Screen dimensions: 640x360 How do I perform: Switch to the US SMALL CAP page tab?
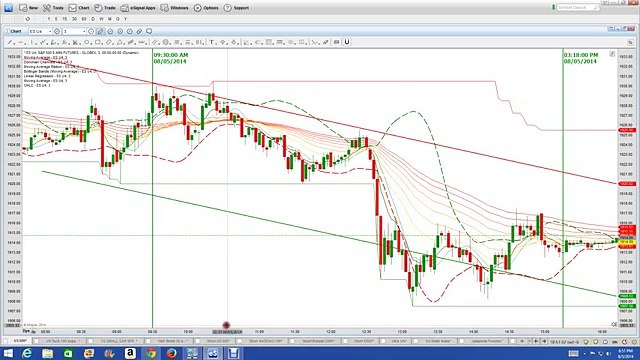point(116,341)
